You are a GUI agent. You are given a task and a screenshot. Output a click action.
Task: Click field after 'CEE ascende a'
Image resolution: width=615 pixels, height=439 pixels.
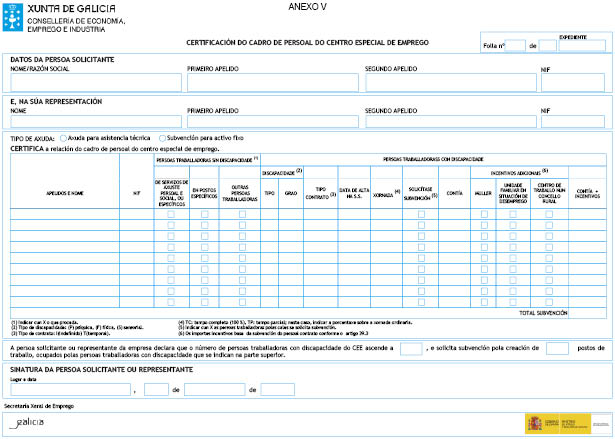coord(411,348)
